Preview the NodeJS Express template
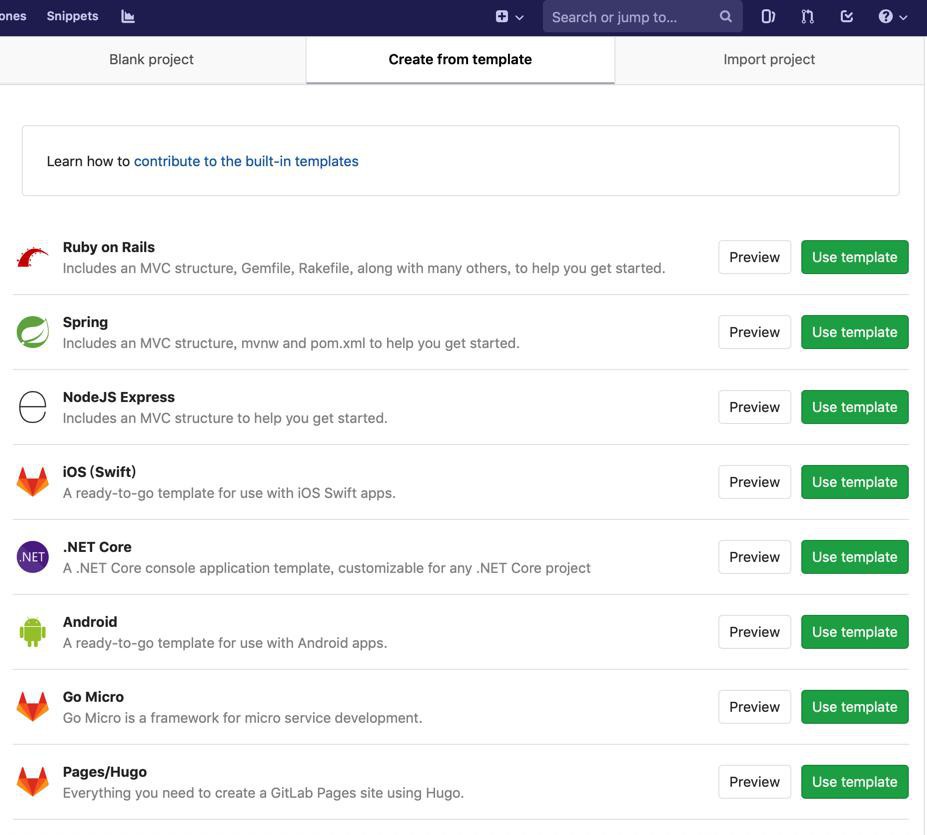 tap(754, 407)
